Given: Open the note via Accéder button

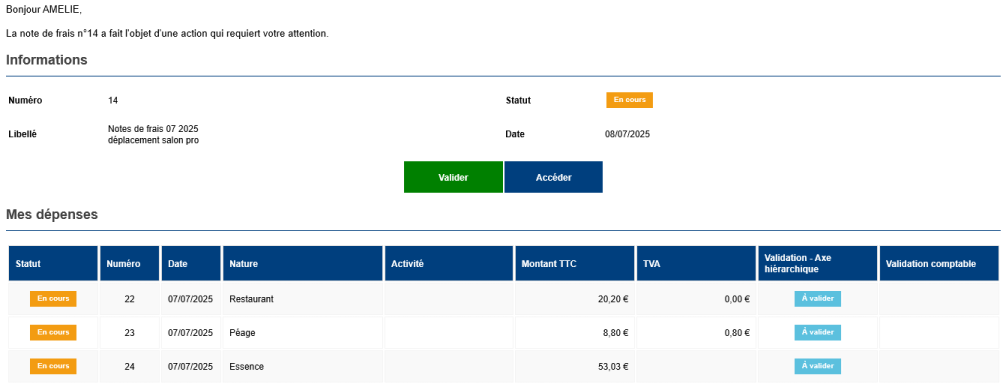Looking at the screenshot, I should click(553, 177).
